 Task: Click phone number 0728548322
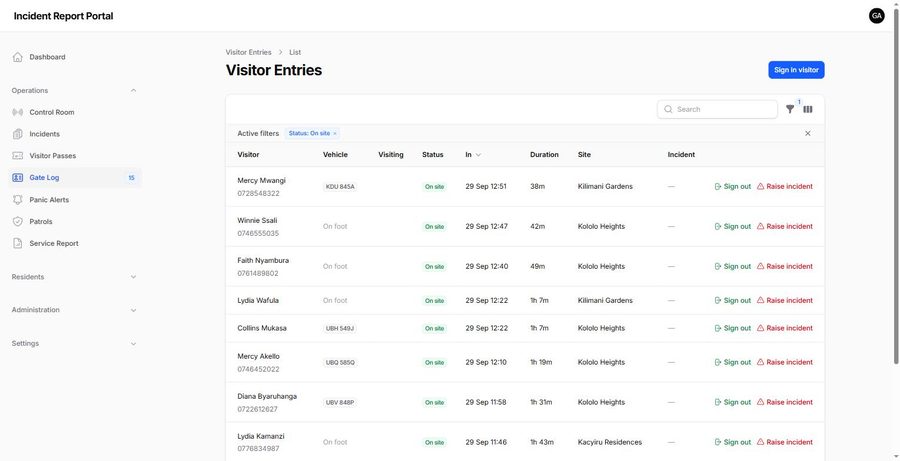pyautogui.click(x=258, y=193)
